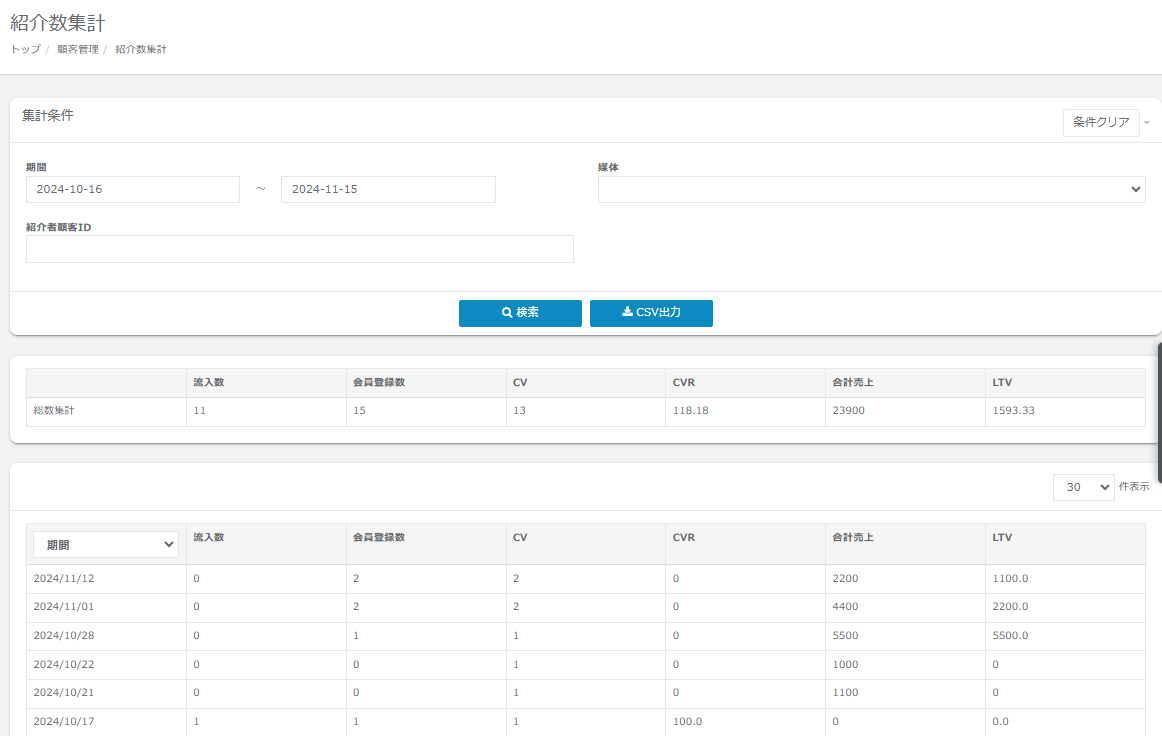The width and height of the screenshot is (1162, 736).
Task: Click the 検索 search button
Action: [x=520, y=313]
